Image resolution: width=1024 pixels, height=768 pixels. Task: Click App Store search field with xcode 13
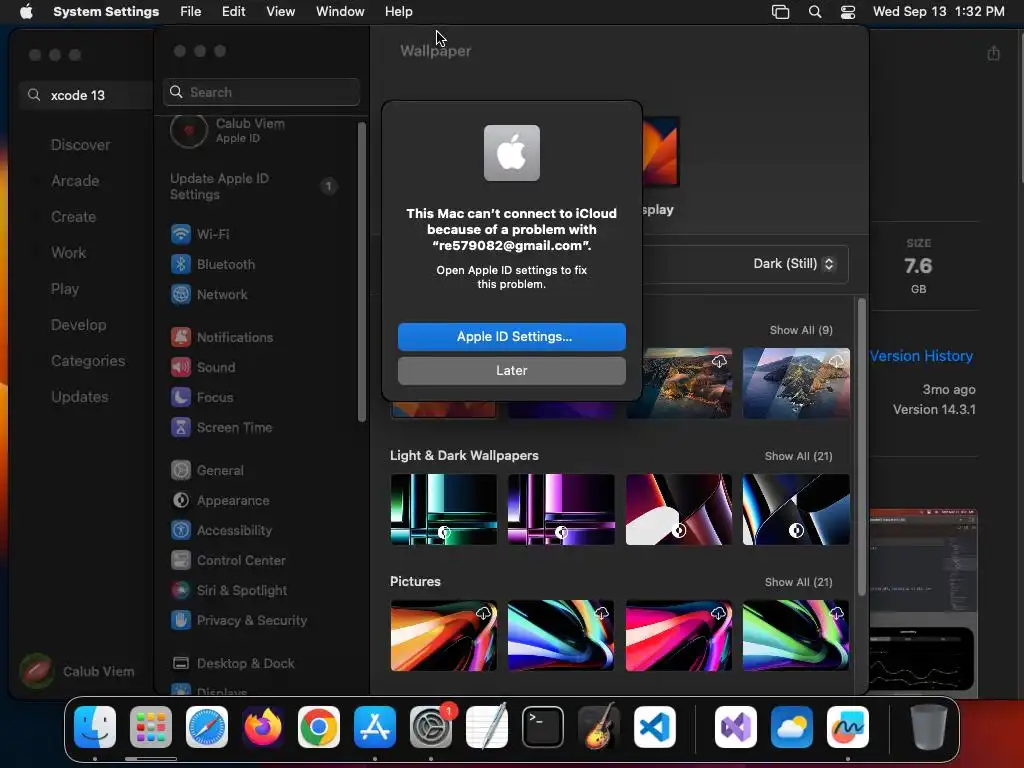point(86,95)
